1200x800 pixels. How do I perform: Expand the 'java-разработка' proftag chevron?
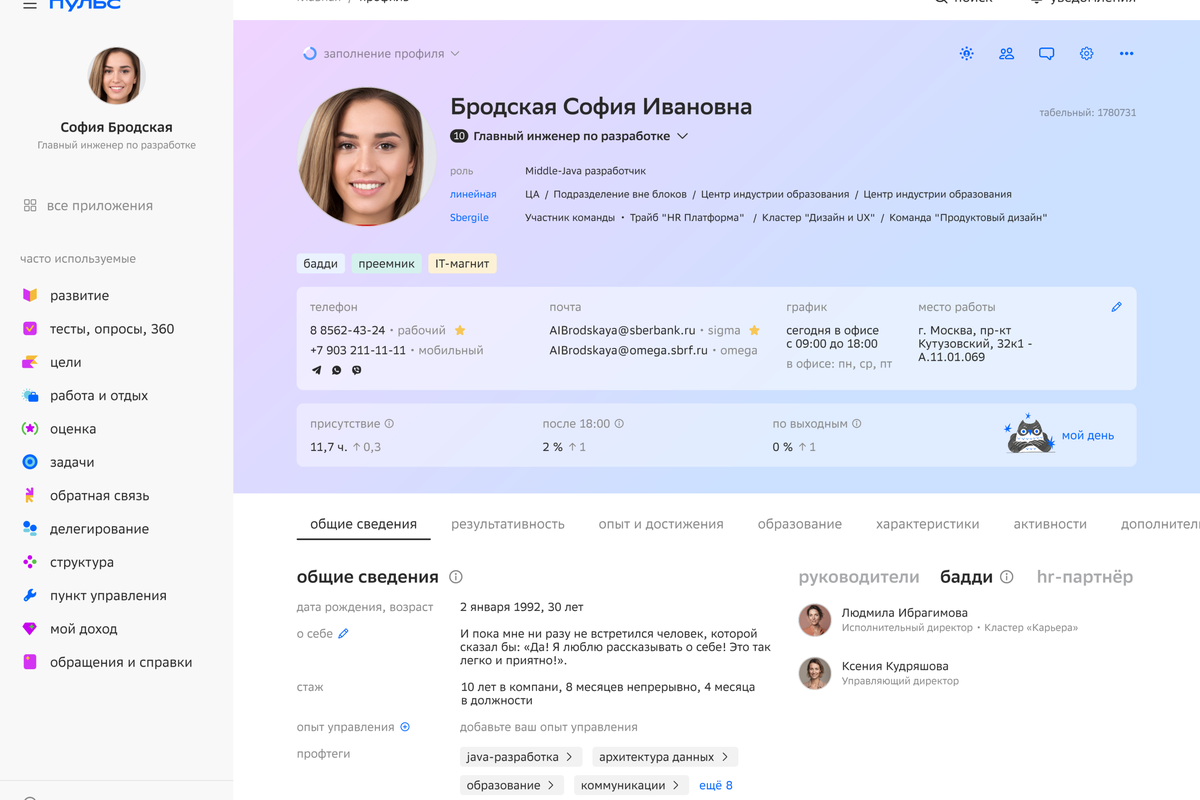(x=568, y=757)
